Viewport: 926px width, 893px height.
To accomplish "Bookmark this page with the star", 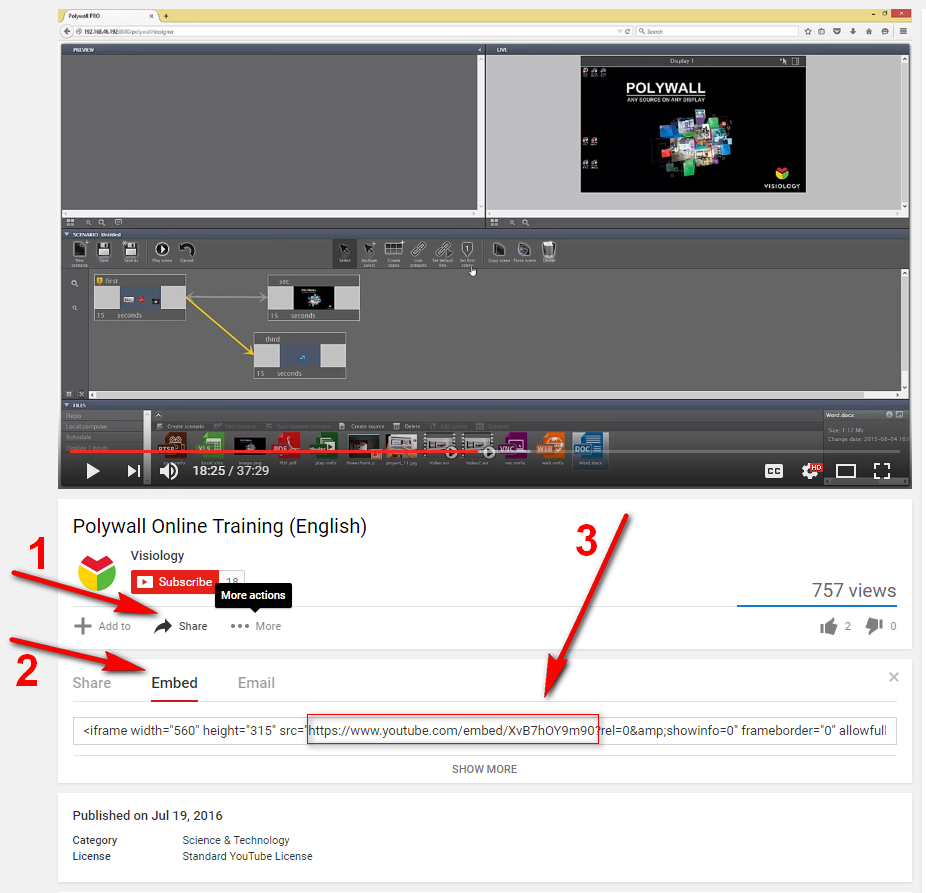I will click(x=808, y=31).
